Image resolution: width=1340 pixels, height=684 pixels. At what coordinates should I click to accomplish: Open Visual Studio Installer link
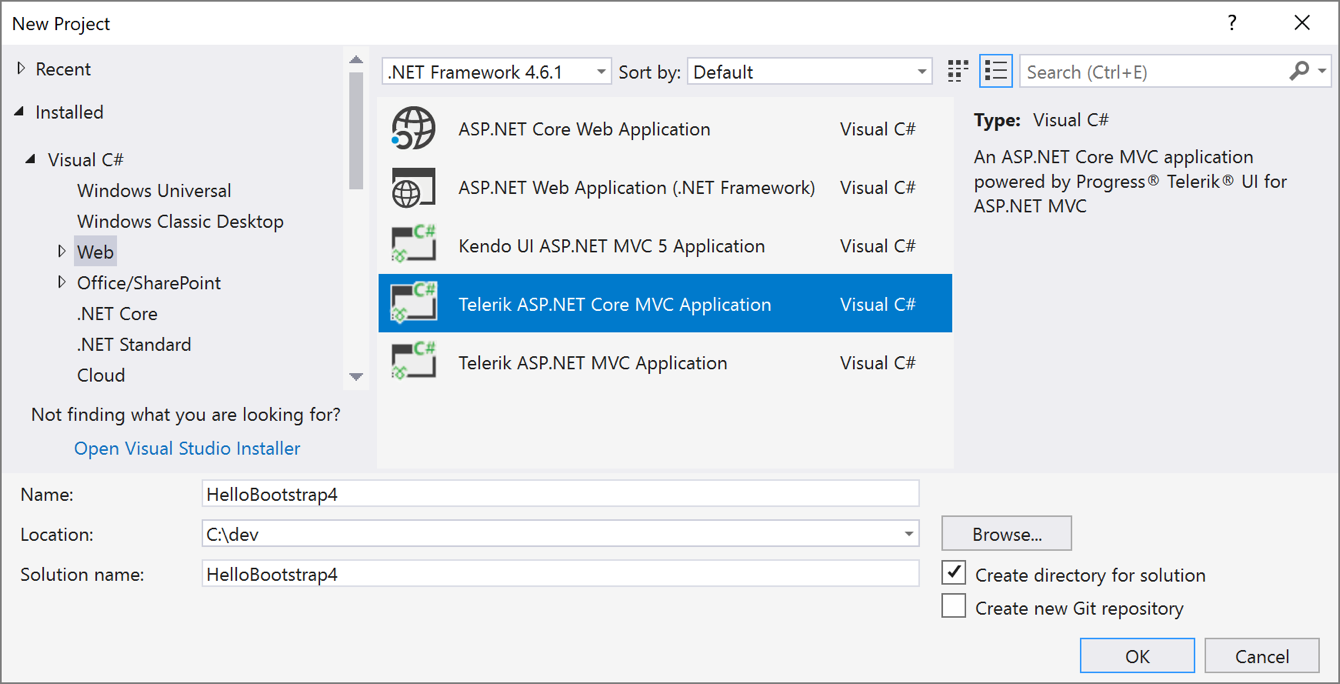pos(187,448)
